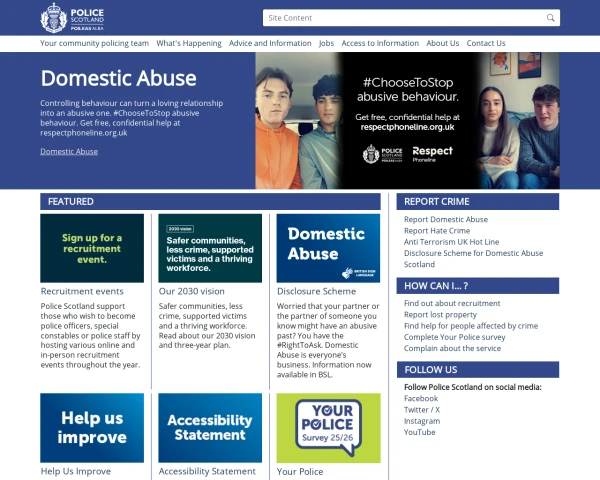This screenshot has width=600, height=480.
Task: Click the Domestic Abuse banner headline
Action: [119, 78]
